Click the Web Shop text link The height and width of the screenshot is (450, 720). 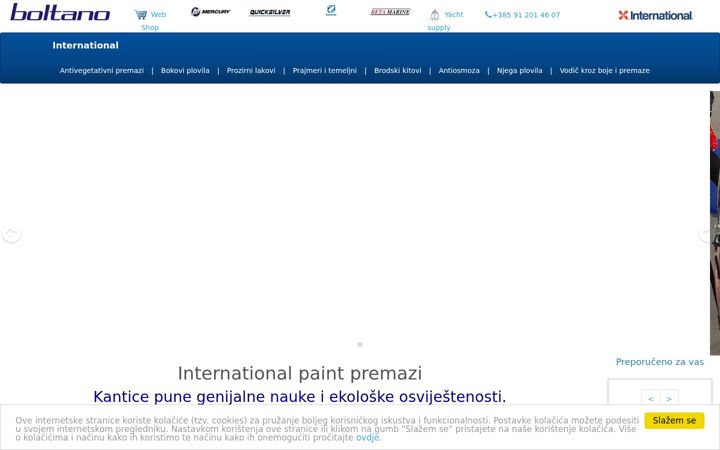tap(154, 21)
